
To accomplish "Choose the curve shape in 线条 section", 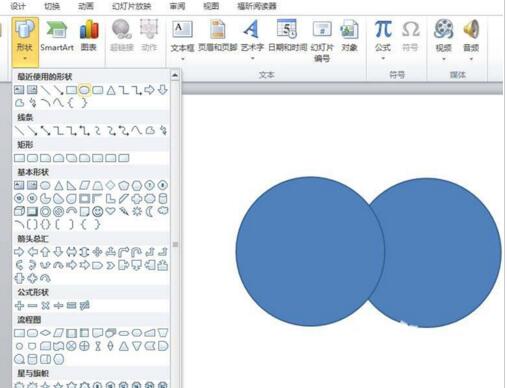I will click(137, 131).
